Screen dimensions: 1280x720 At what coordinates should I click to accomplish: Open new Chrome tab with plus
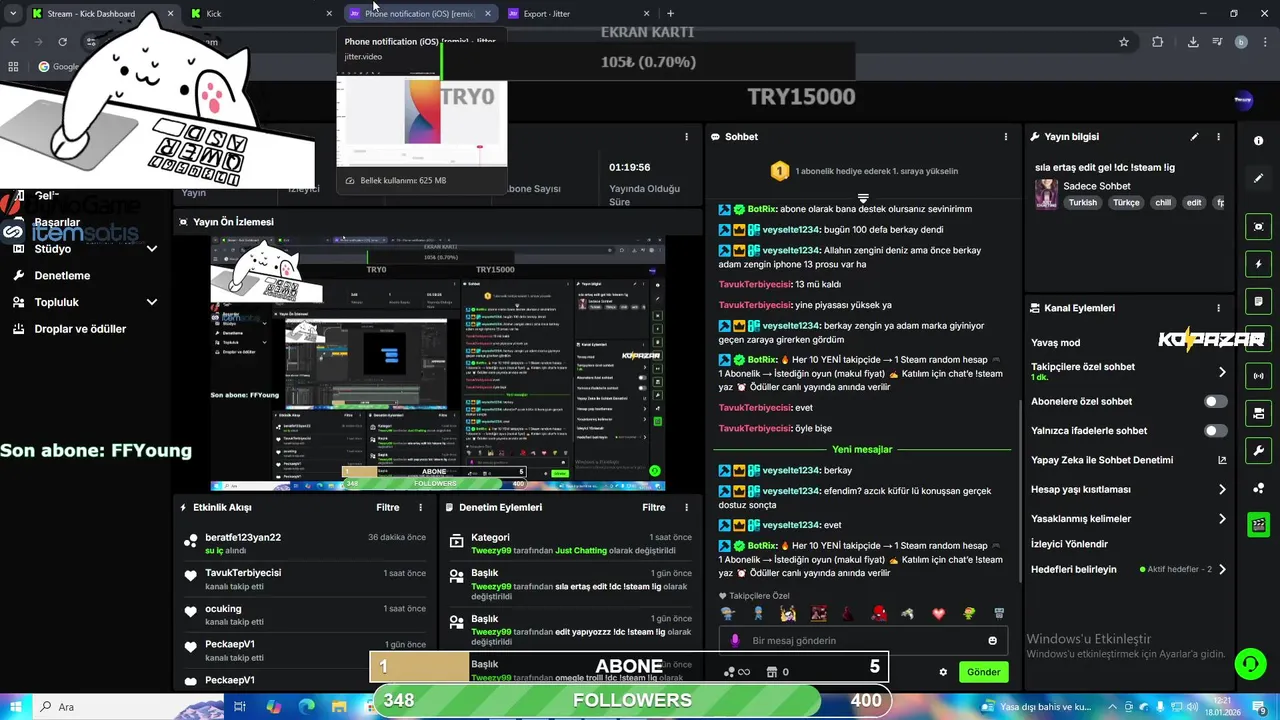tap(670, 14)
